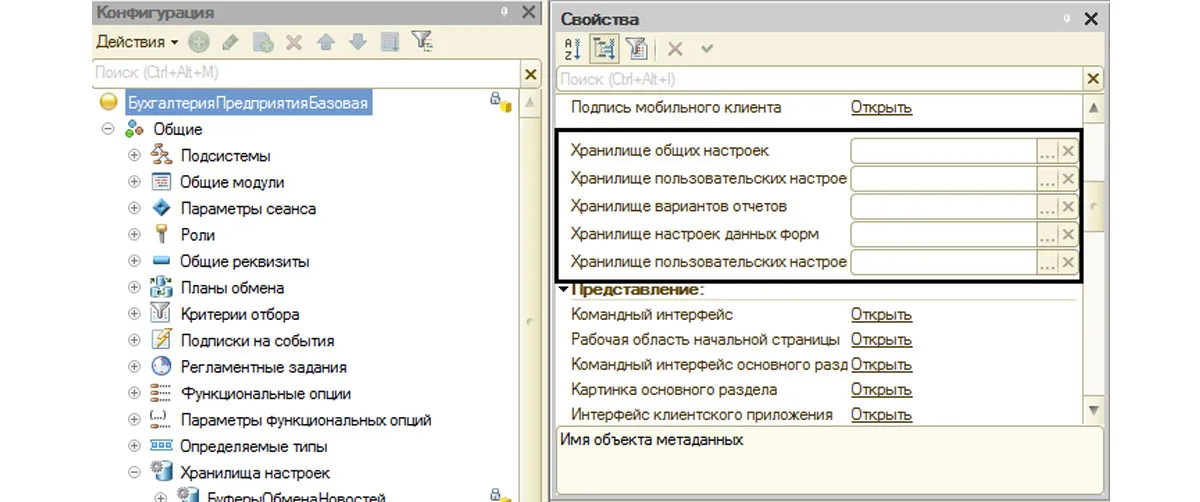Open the Действия dropdown menu
The image size is (1200, 502).
point(137,42)
